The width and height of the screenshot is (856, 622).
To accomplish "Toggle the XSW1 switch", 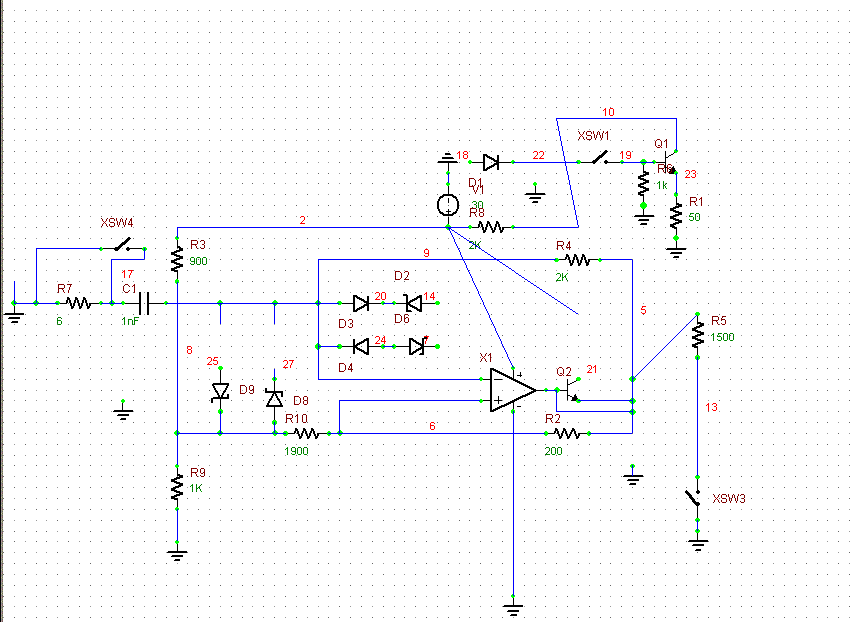I will (600, 158).
